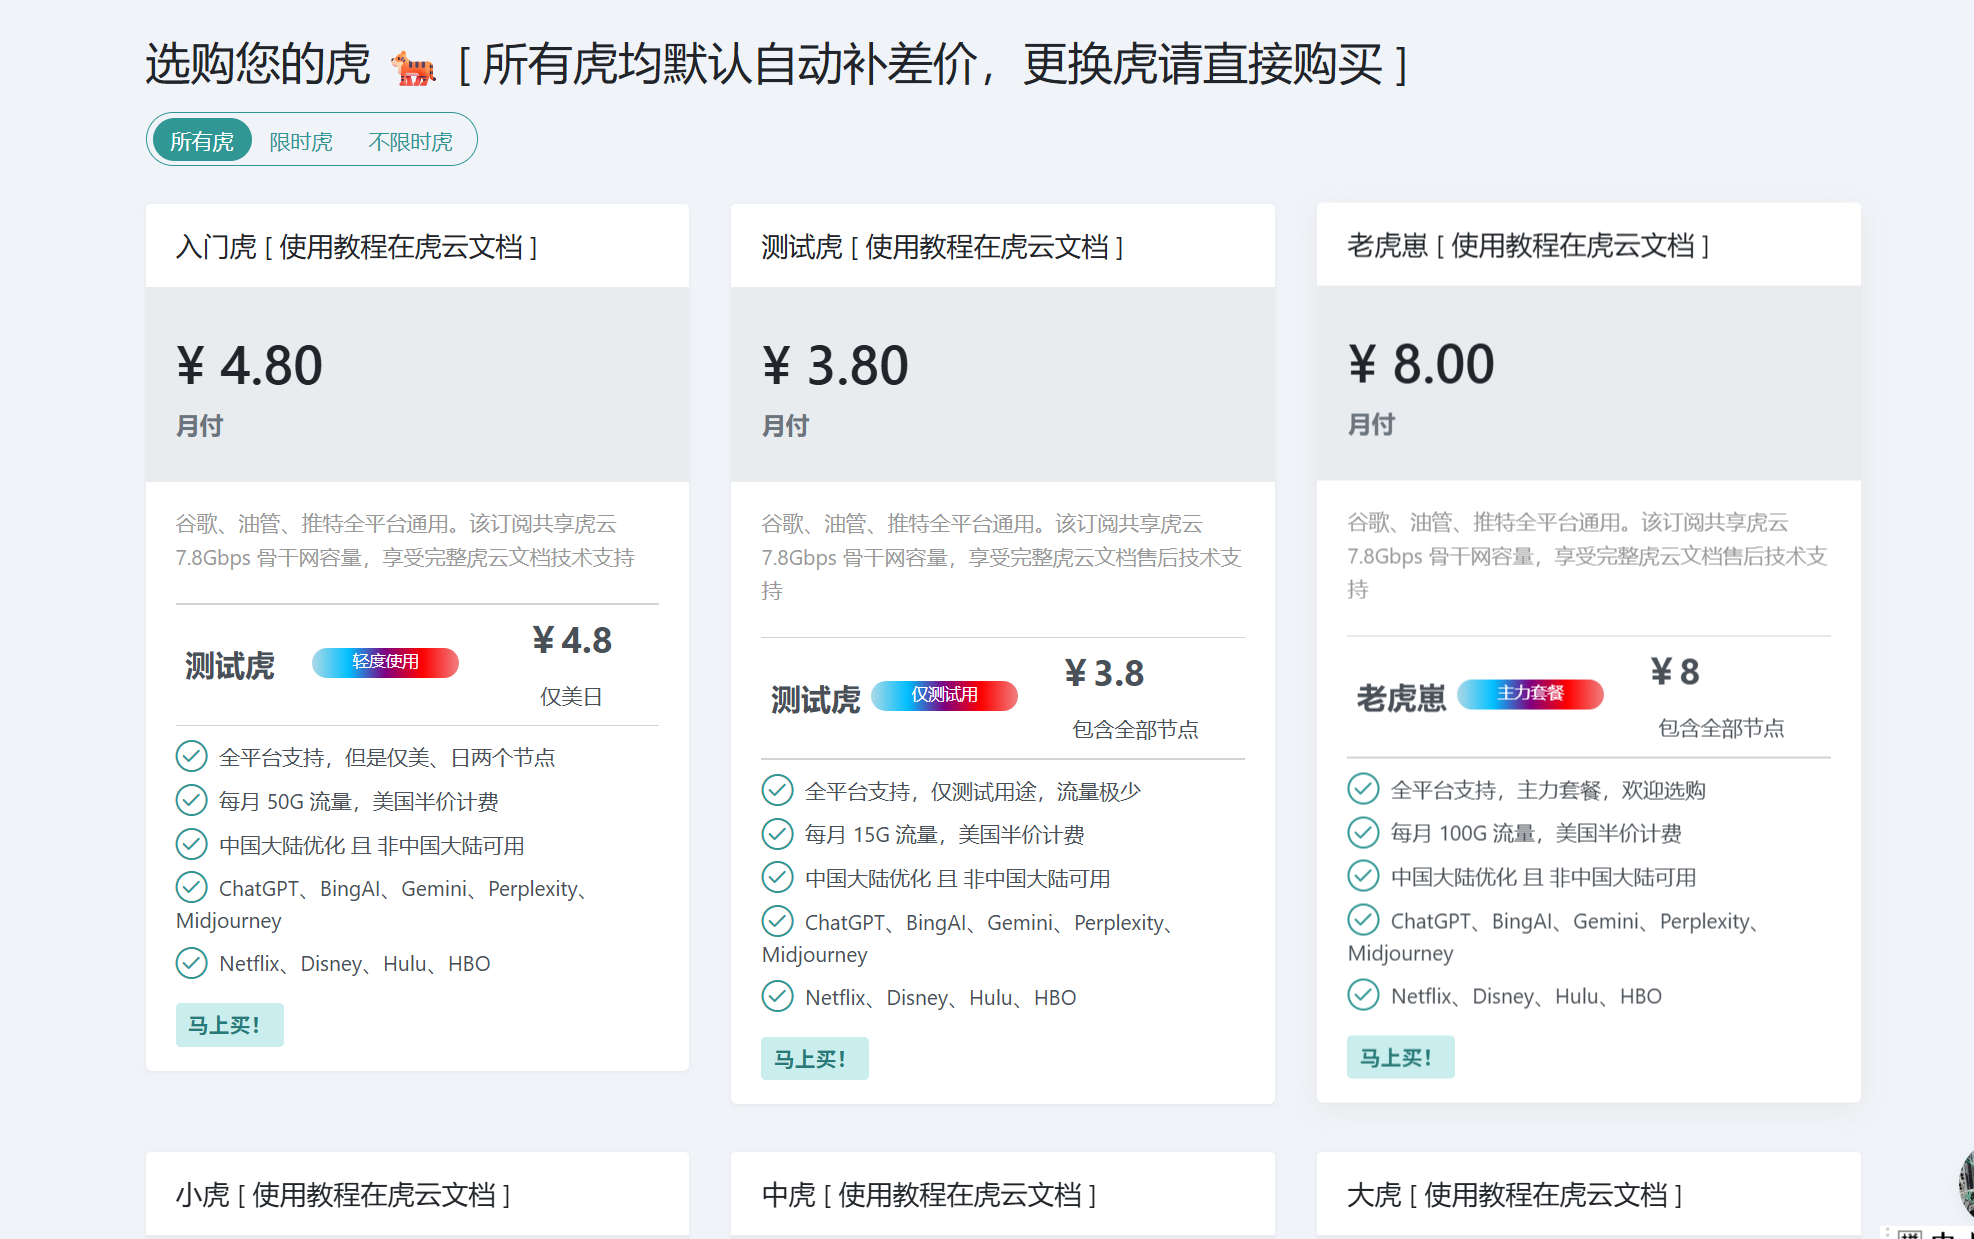
Task: Open the 中虎 plan card header
Action: (x=928, y=1194)
